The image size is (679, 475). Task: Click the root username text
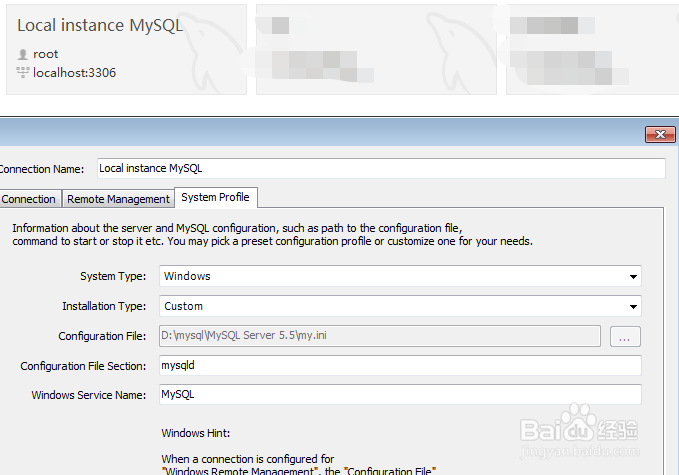45,54
